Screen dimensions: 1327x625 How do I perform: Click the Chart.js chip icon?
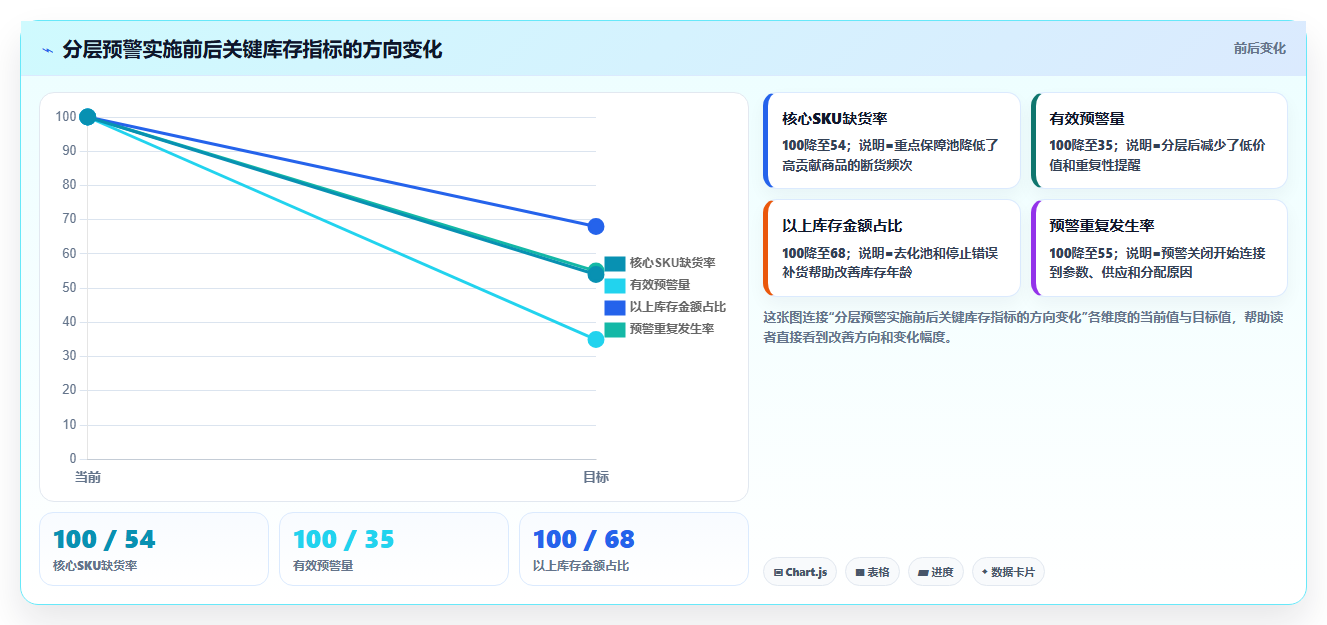(x=778, y=573)
